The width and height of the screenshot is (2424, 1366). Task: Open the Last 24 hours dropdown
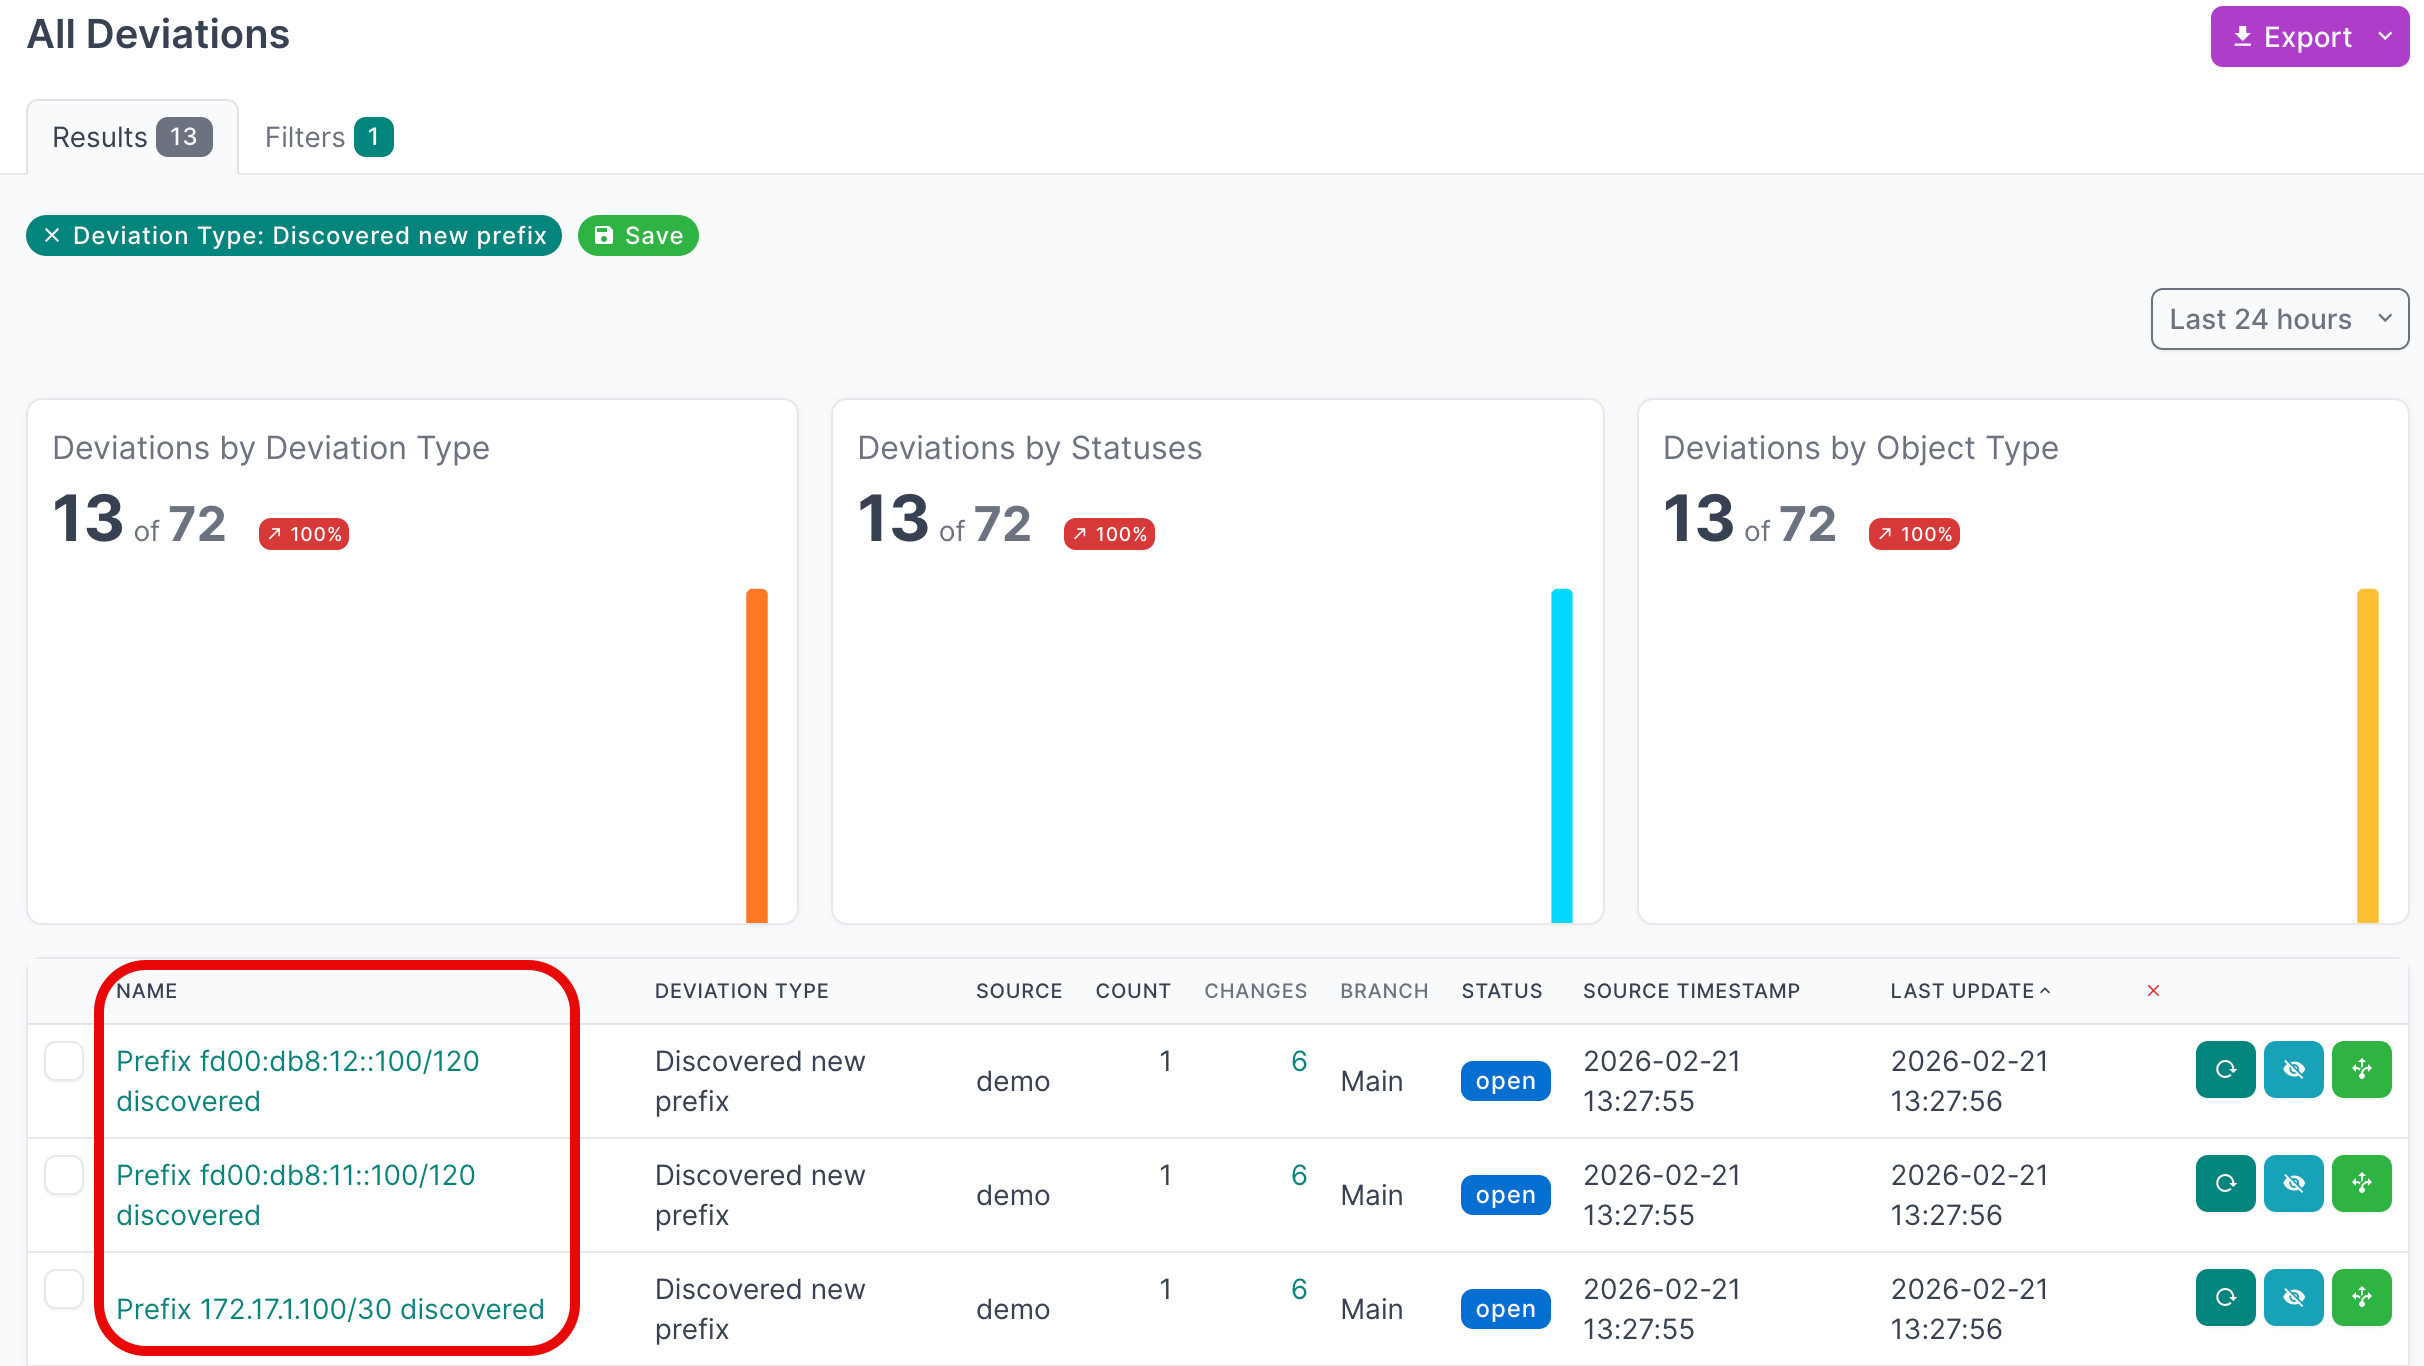[x=2279, y=319]
